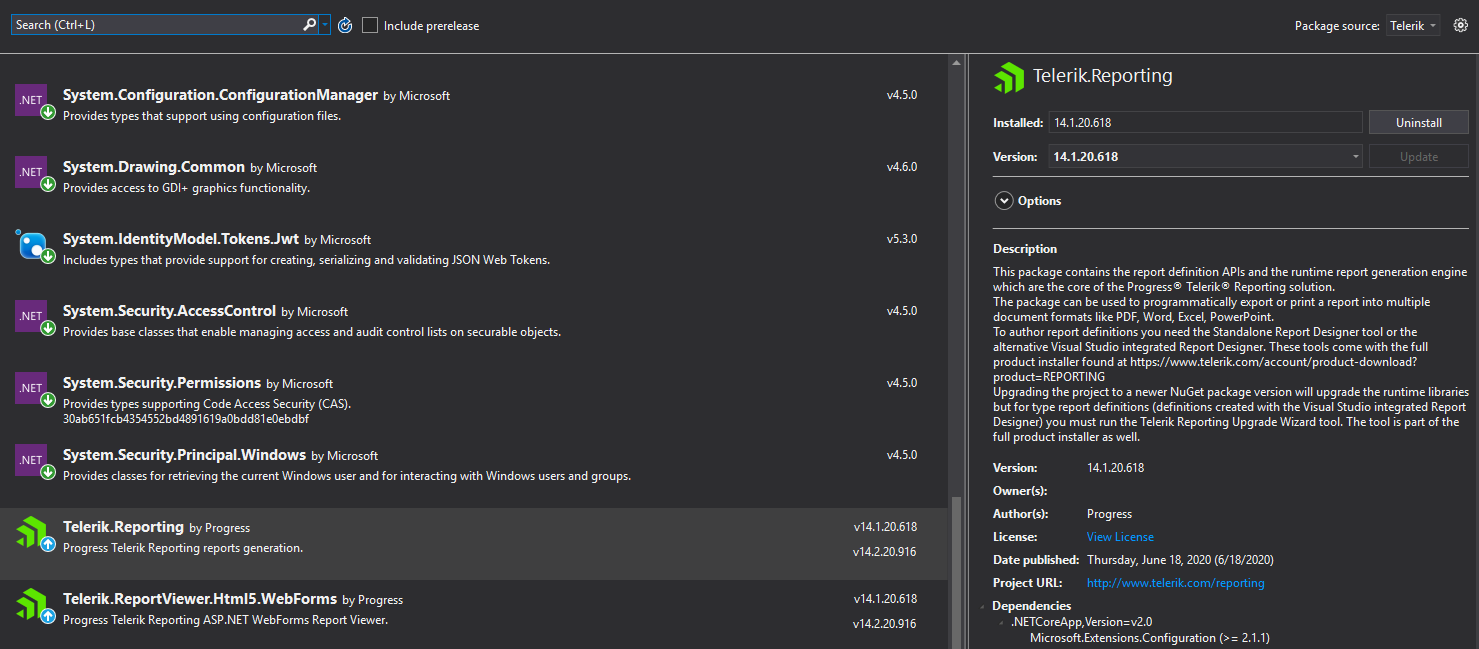The height and width of the screenshot is (649, 1479).
Task: Click Microsoft.Extensions.Configuration dependency entry
Action: [x=1149, y=637]
